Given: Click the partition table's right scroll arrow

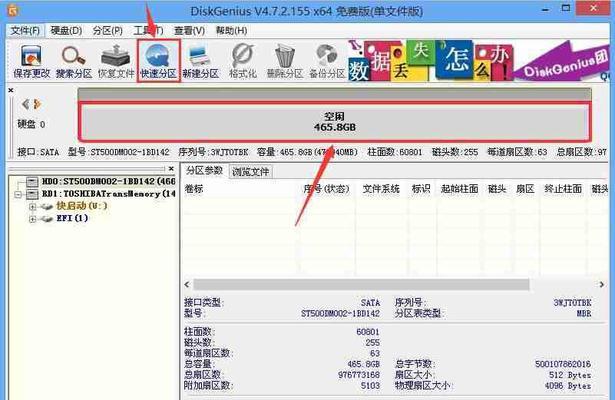Looking at the screenshot, I should point(602,284).
